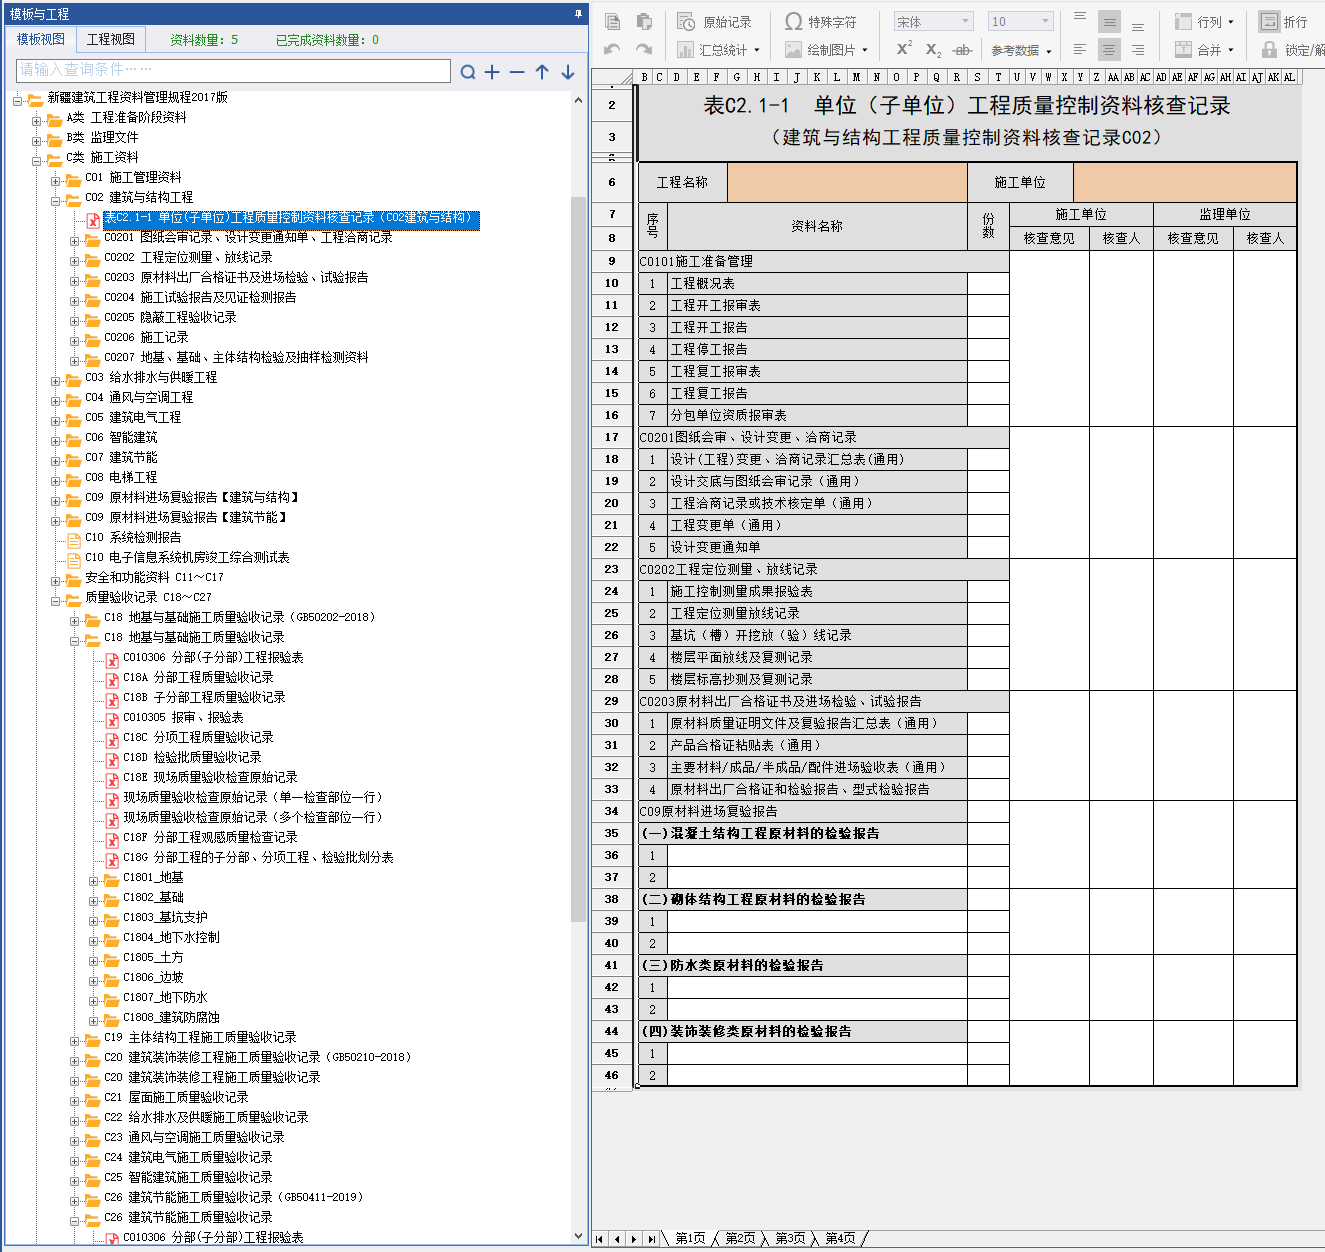1325x1252 pixels.
Task: Open 绘制图片 draw picture dropdown
Action: (826, 49)
